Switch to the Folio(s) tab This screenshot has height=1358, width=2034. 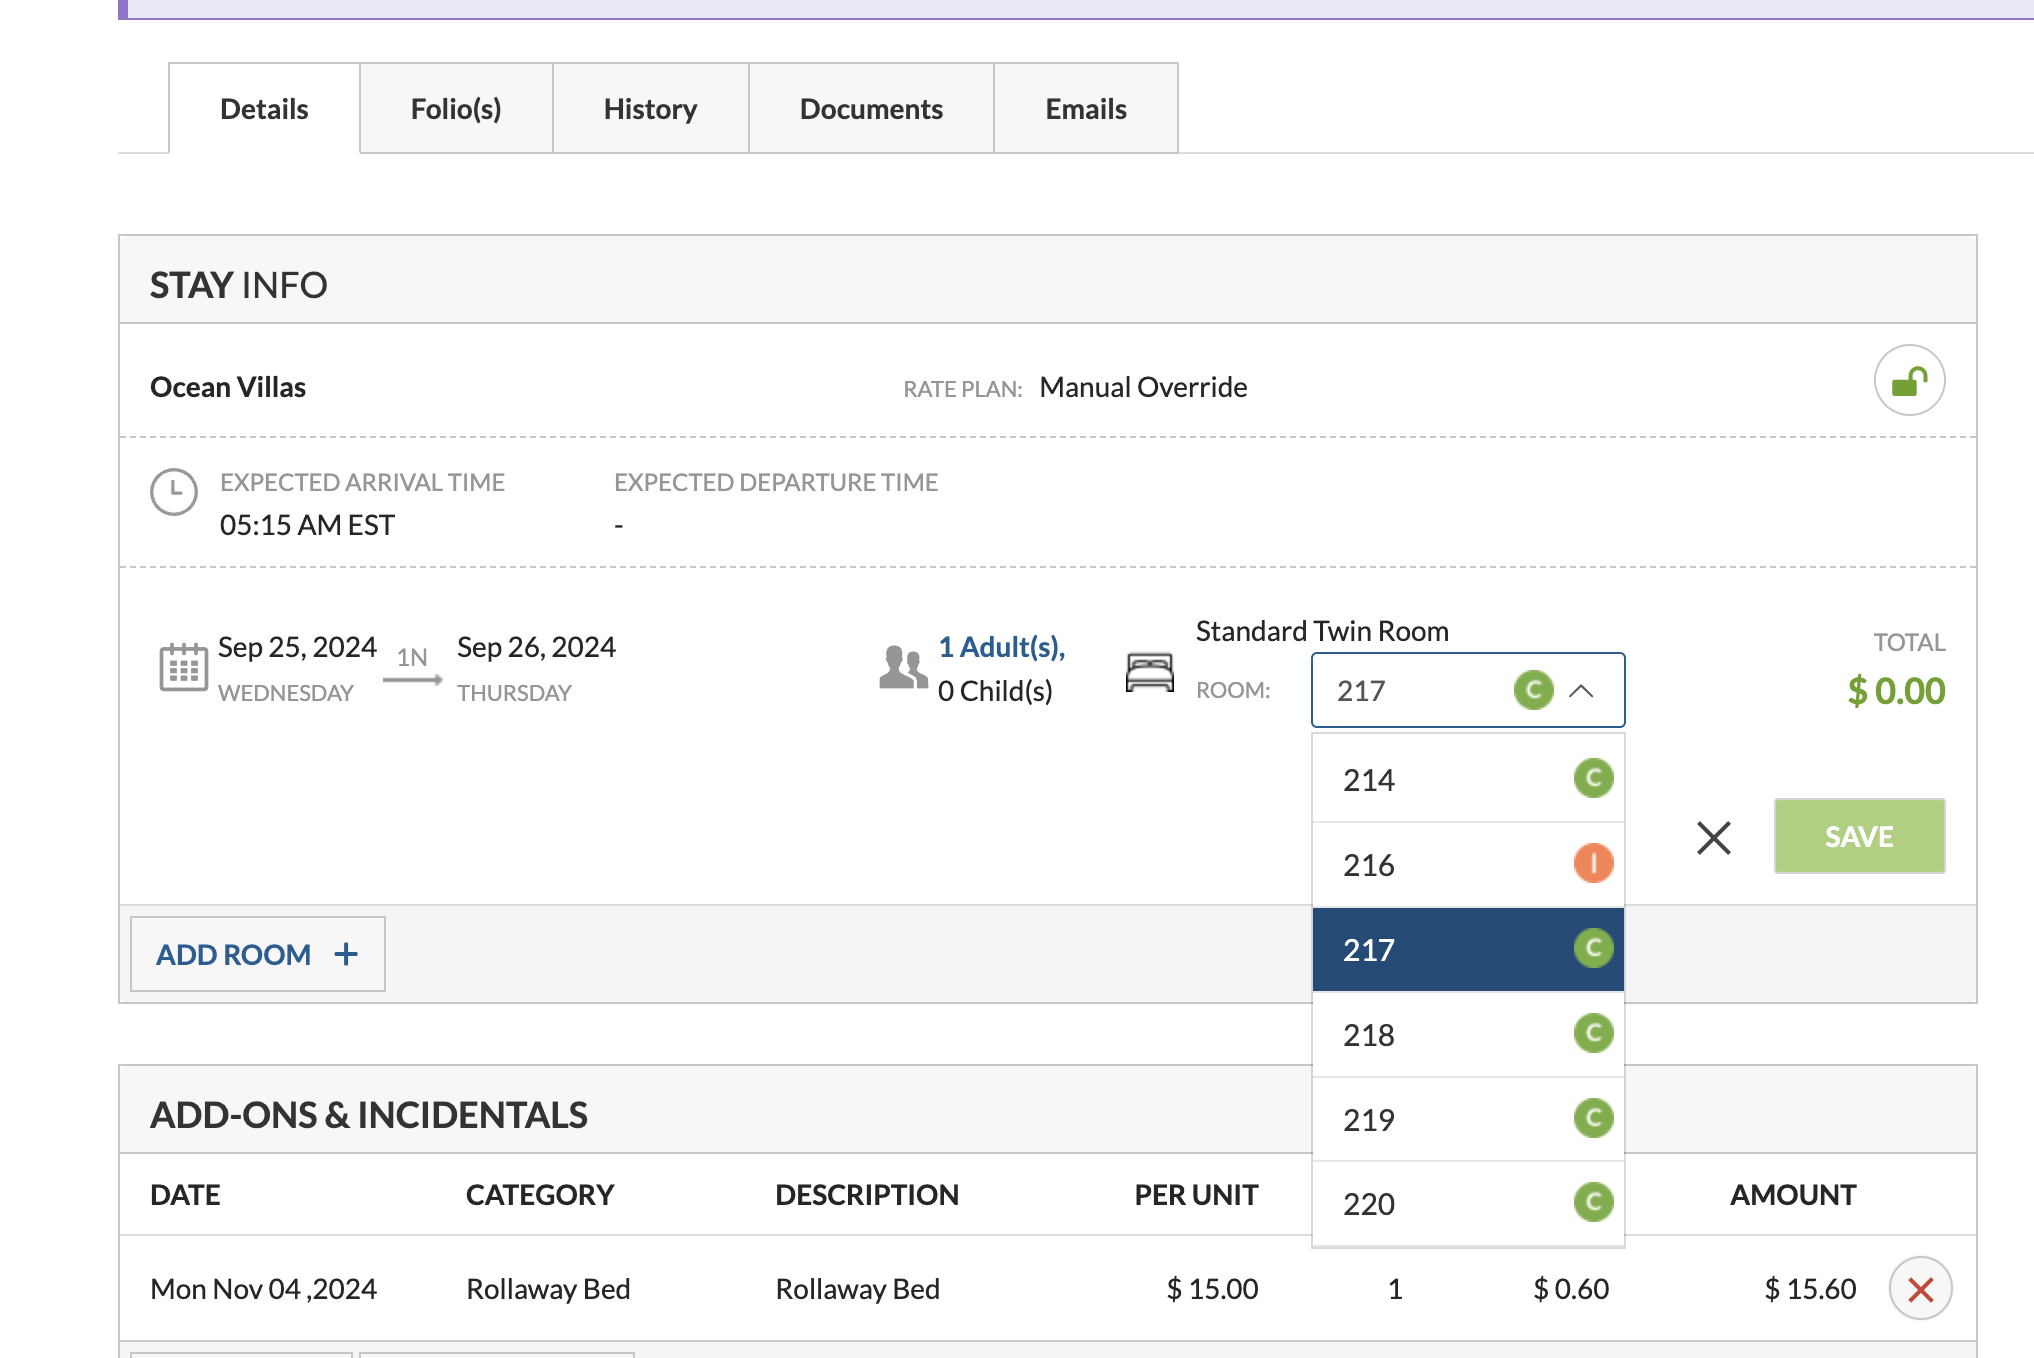[x=456, y=109]
